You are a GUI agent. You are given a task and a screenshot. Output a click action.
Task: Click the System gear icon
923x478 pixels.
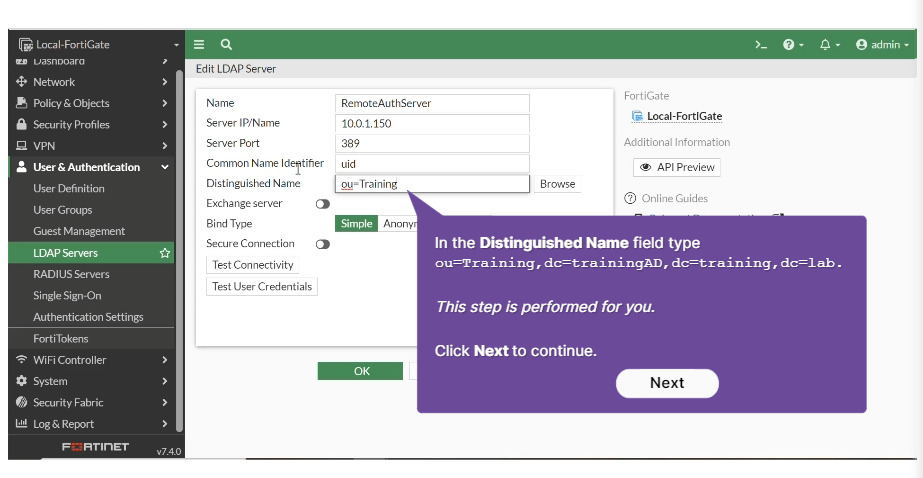pos(22,381)
